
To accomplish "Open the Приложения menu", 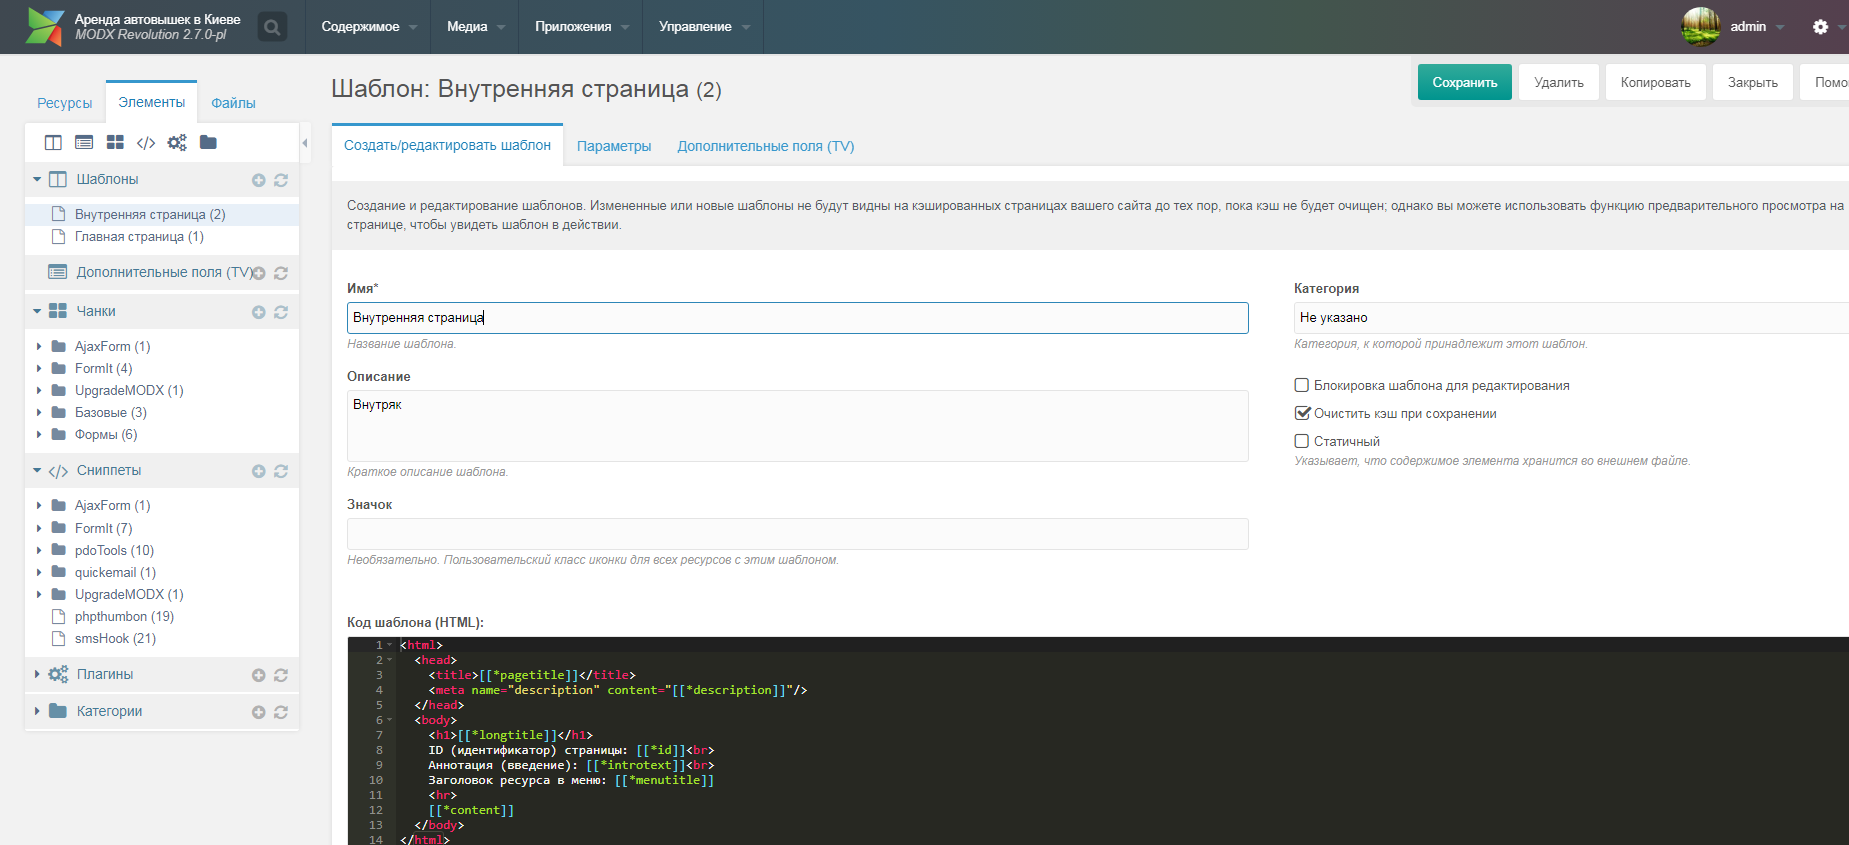I will pyautogui.click(x=581, y=27).
